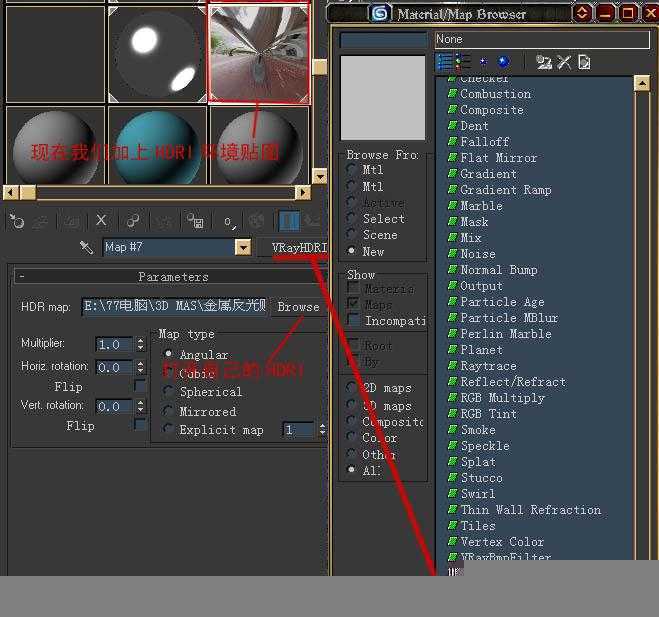Select the Spherical map type
The image size is (659, 617).
pos(168,391)
